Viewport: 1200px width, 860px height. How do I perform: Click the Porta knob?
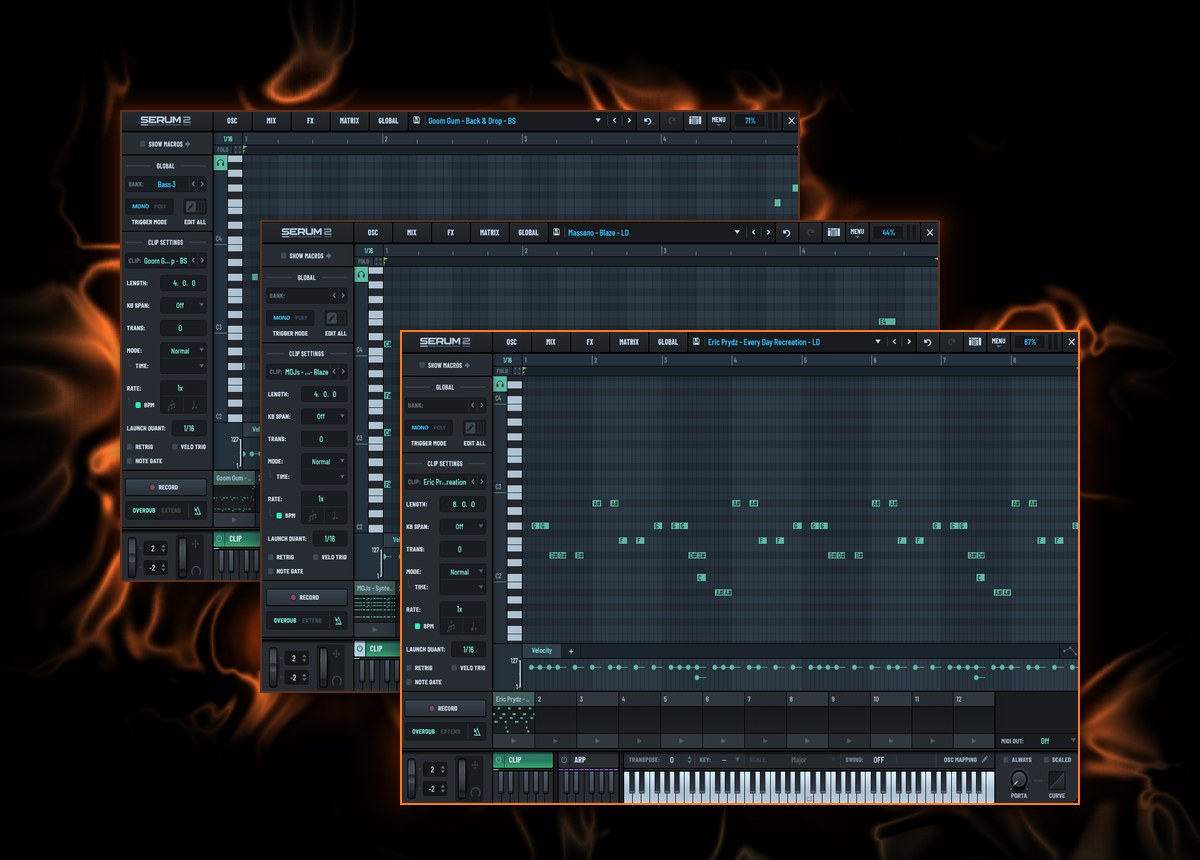point(1019,780)
